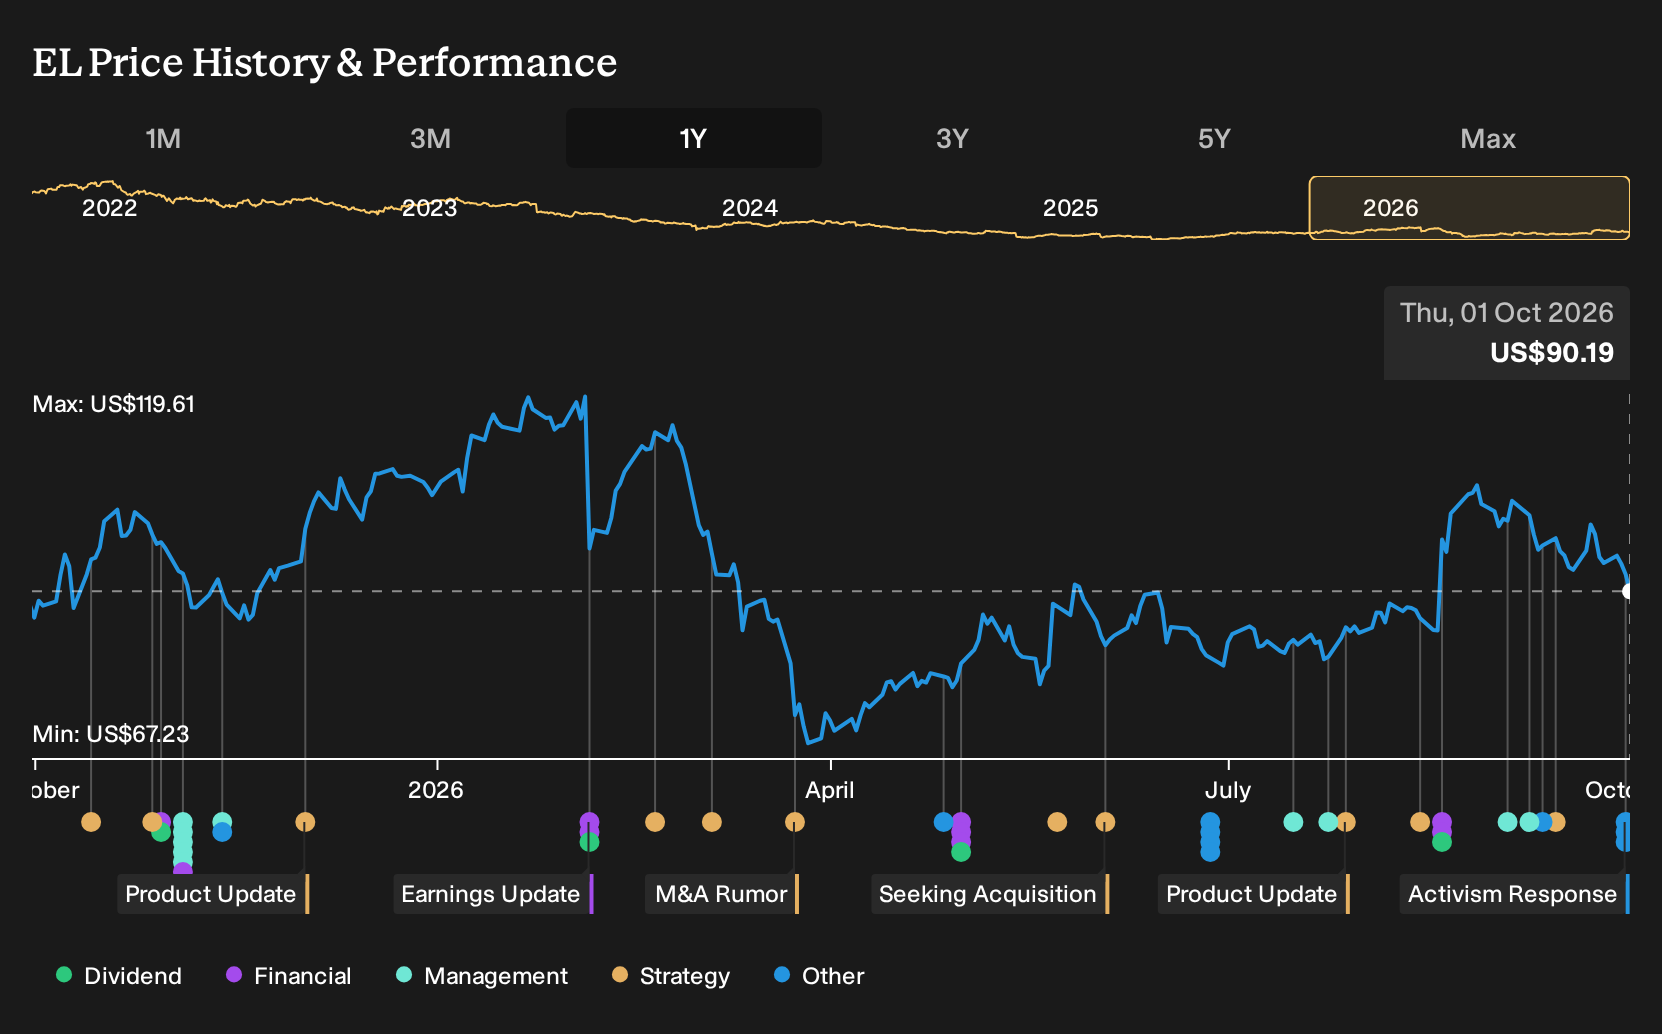This screenshot has width=1662, height=1034.
Task: Select the active 1Y tab
Action: click(694, 138)
